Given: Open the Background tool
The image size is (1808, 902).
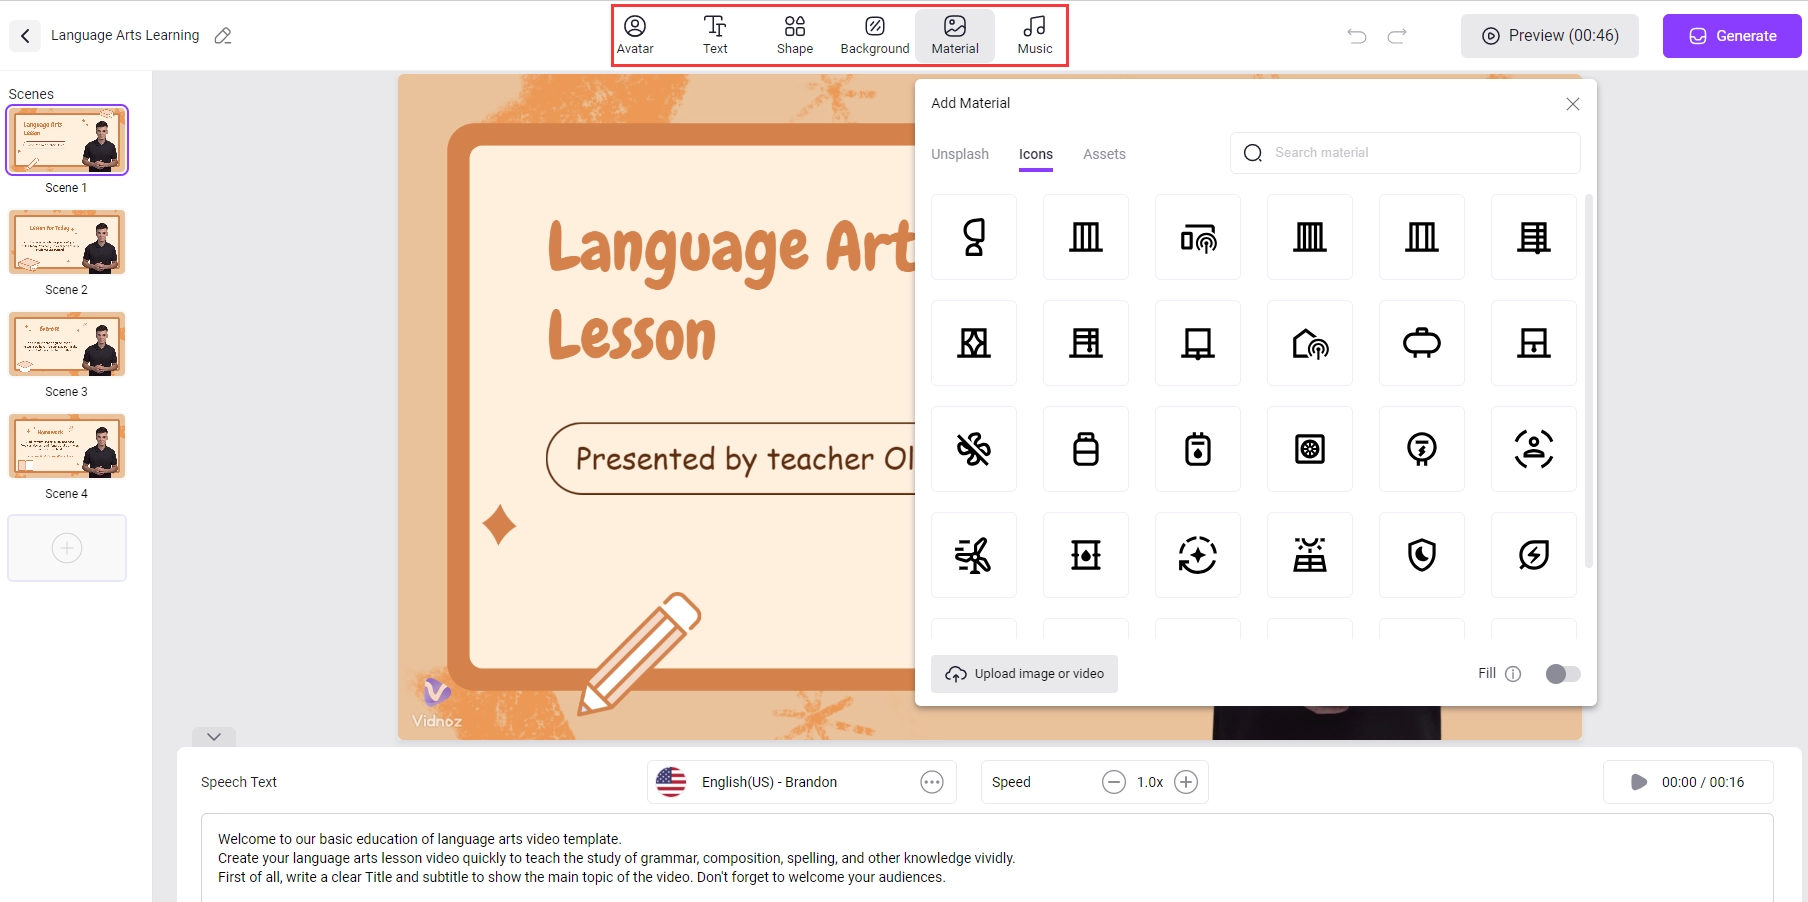Looking at the screenshot, I should pyautogui.click(x=875, y=35).
